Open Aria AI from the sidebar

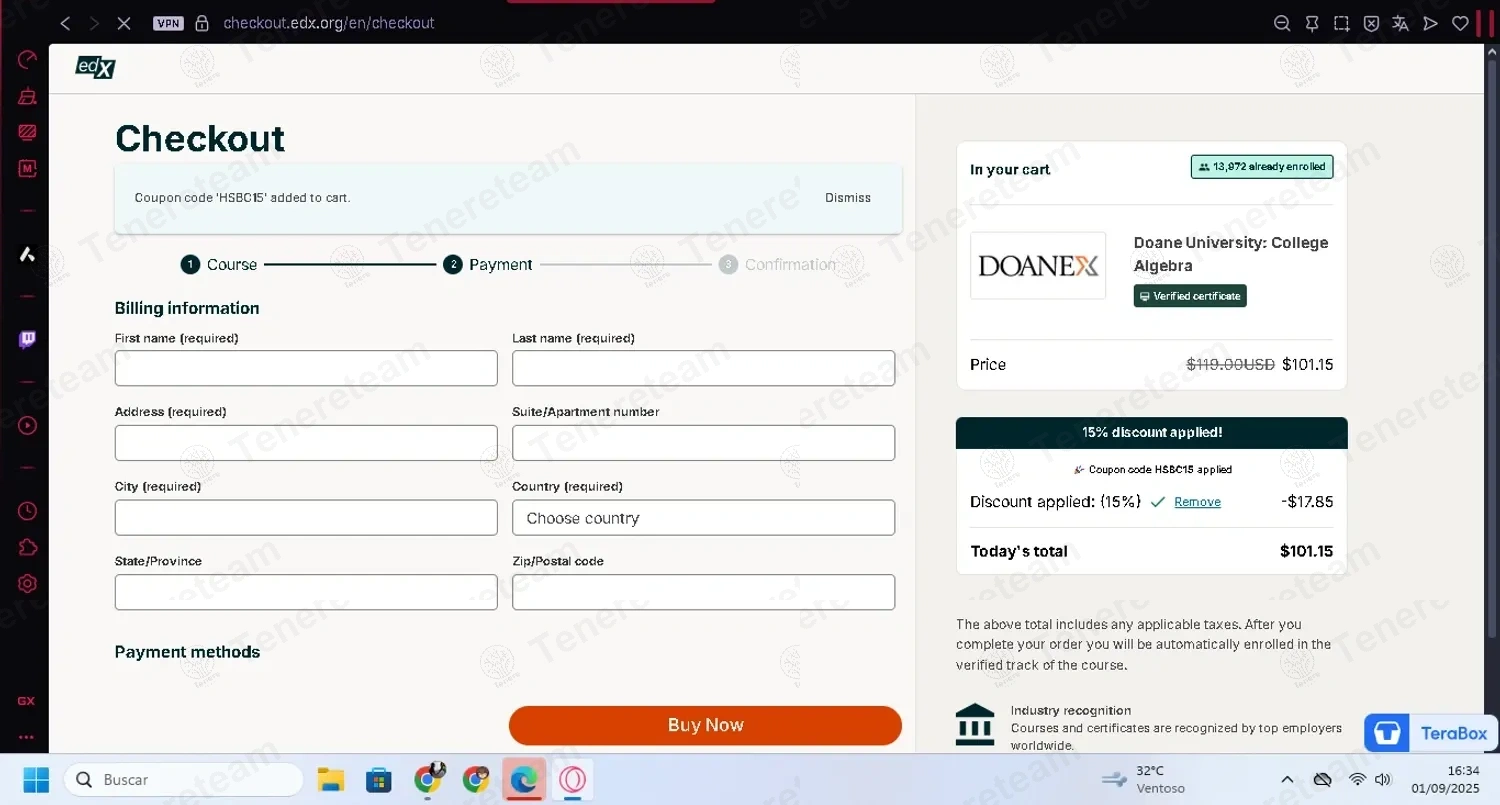click(27, 254)
